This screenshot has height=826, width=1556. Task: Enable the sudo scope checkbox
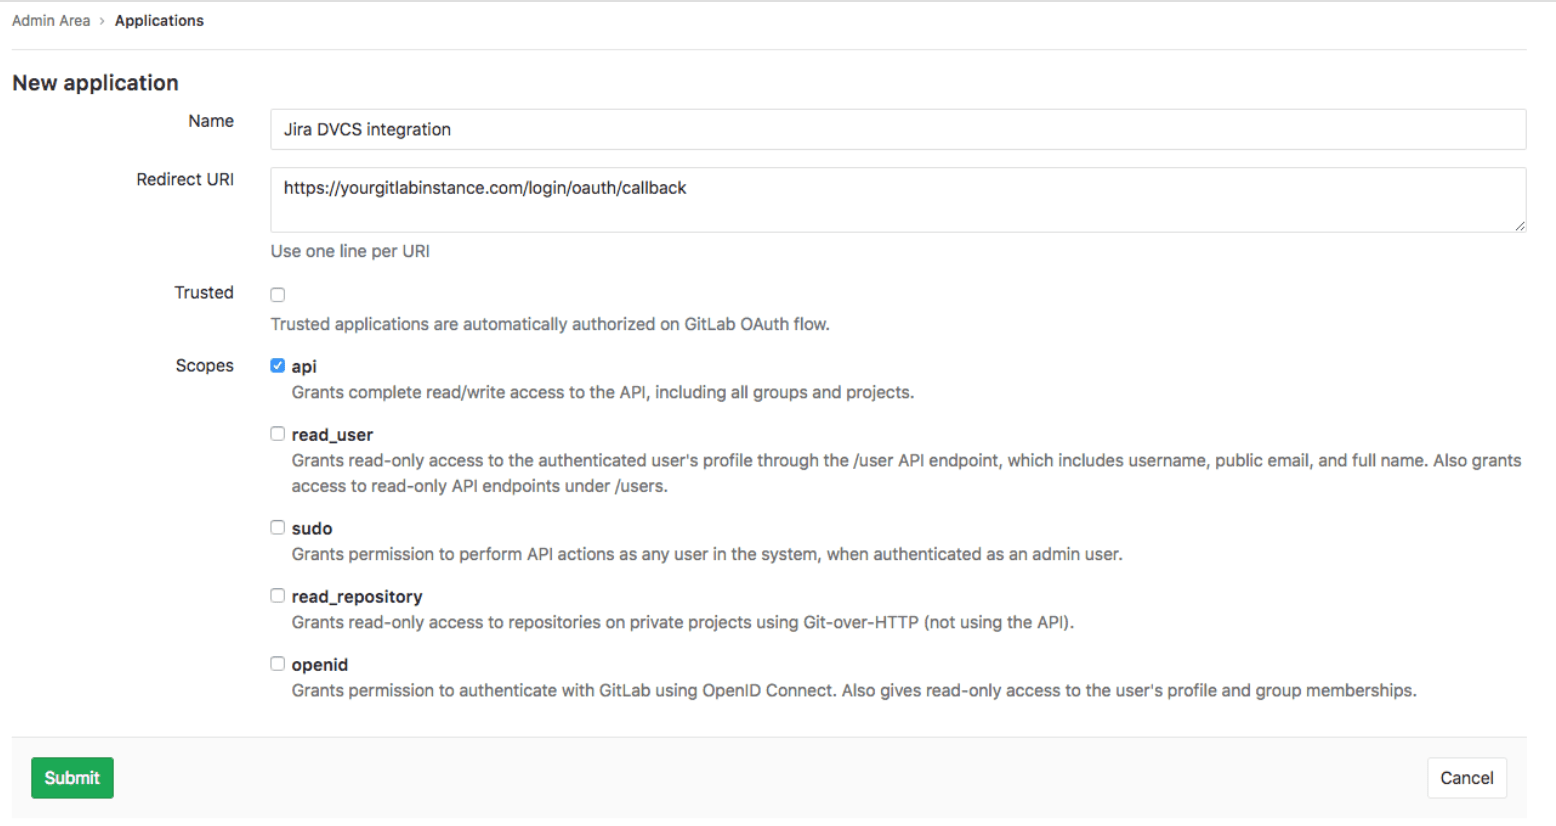277,527
